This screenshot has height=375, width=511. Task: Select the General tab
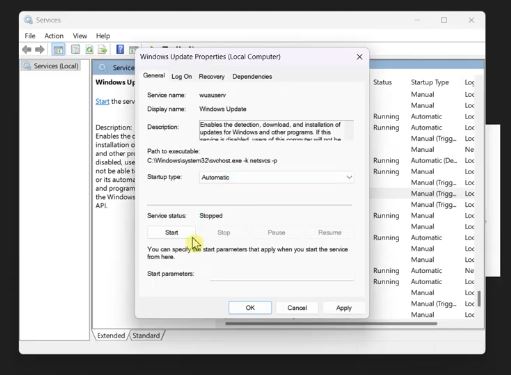(154, 76)
